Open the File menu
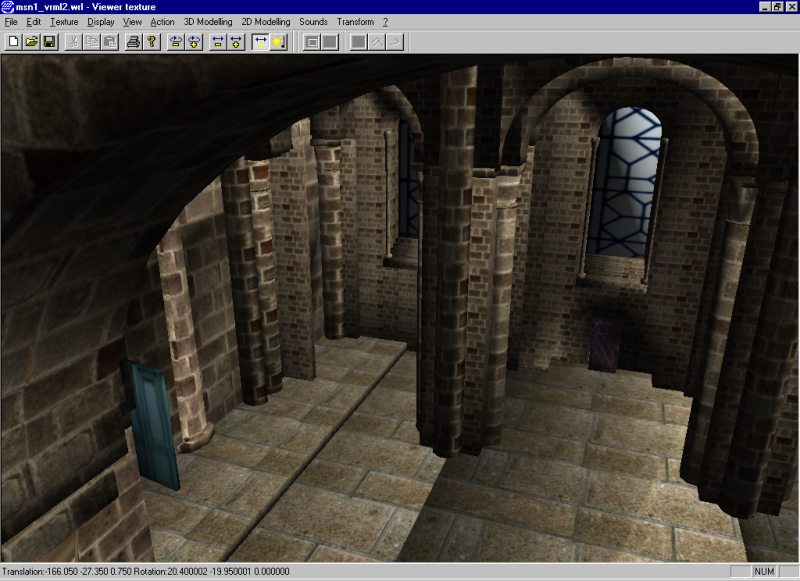 click(11, 21)
